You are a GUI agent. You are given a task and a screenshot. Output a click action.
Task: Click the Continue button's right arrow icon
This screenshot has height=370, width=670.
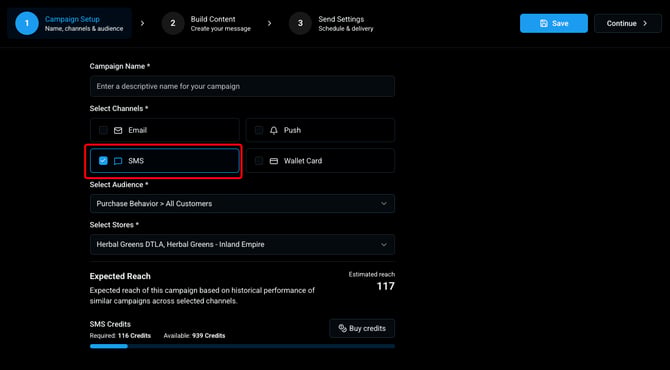[x=645, y=23]
